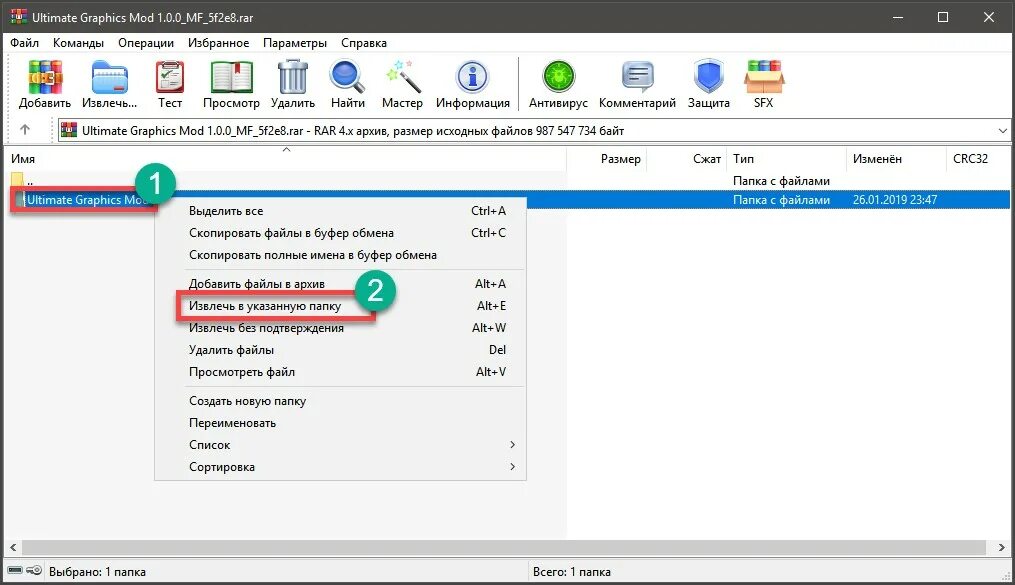Screen dimensions: 1015x585
Task: Choose Извлечь в указанную папку
Action: click(340, 305)
